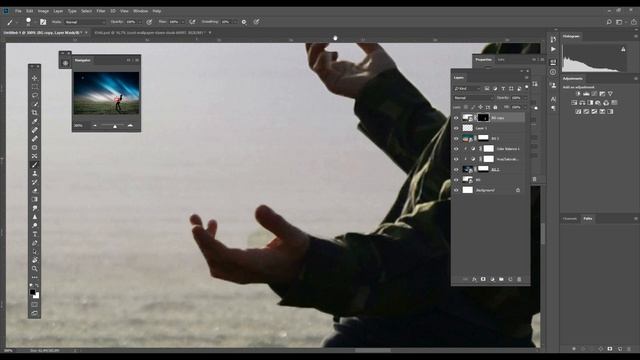The image size is (640, 360).
Task: Select the Eraser tool
Action: click(35, 191)
